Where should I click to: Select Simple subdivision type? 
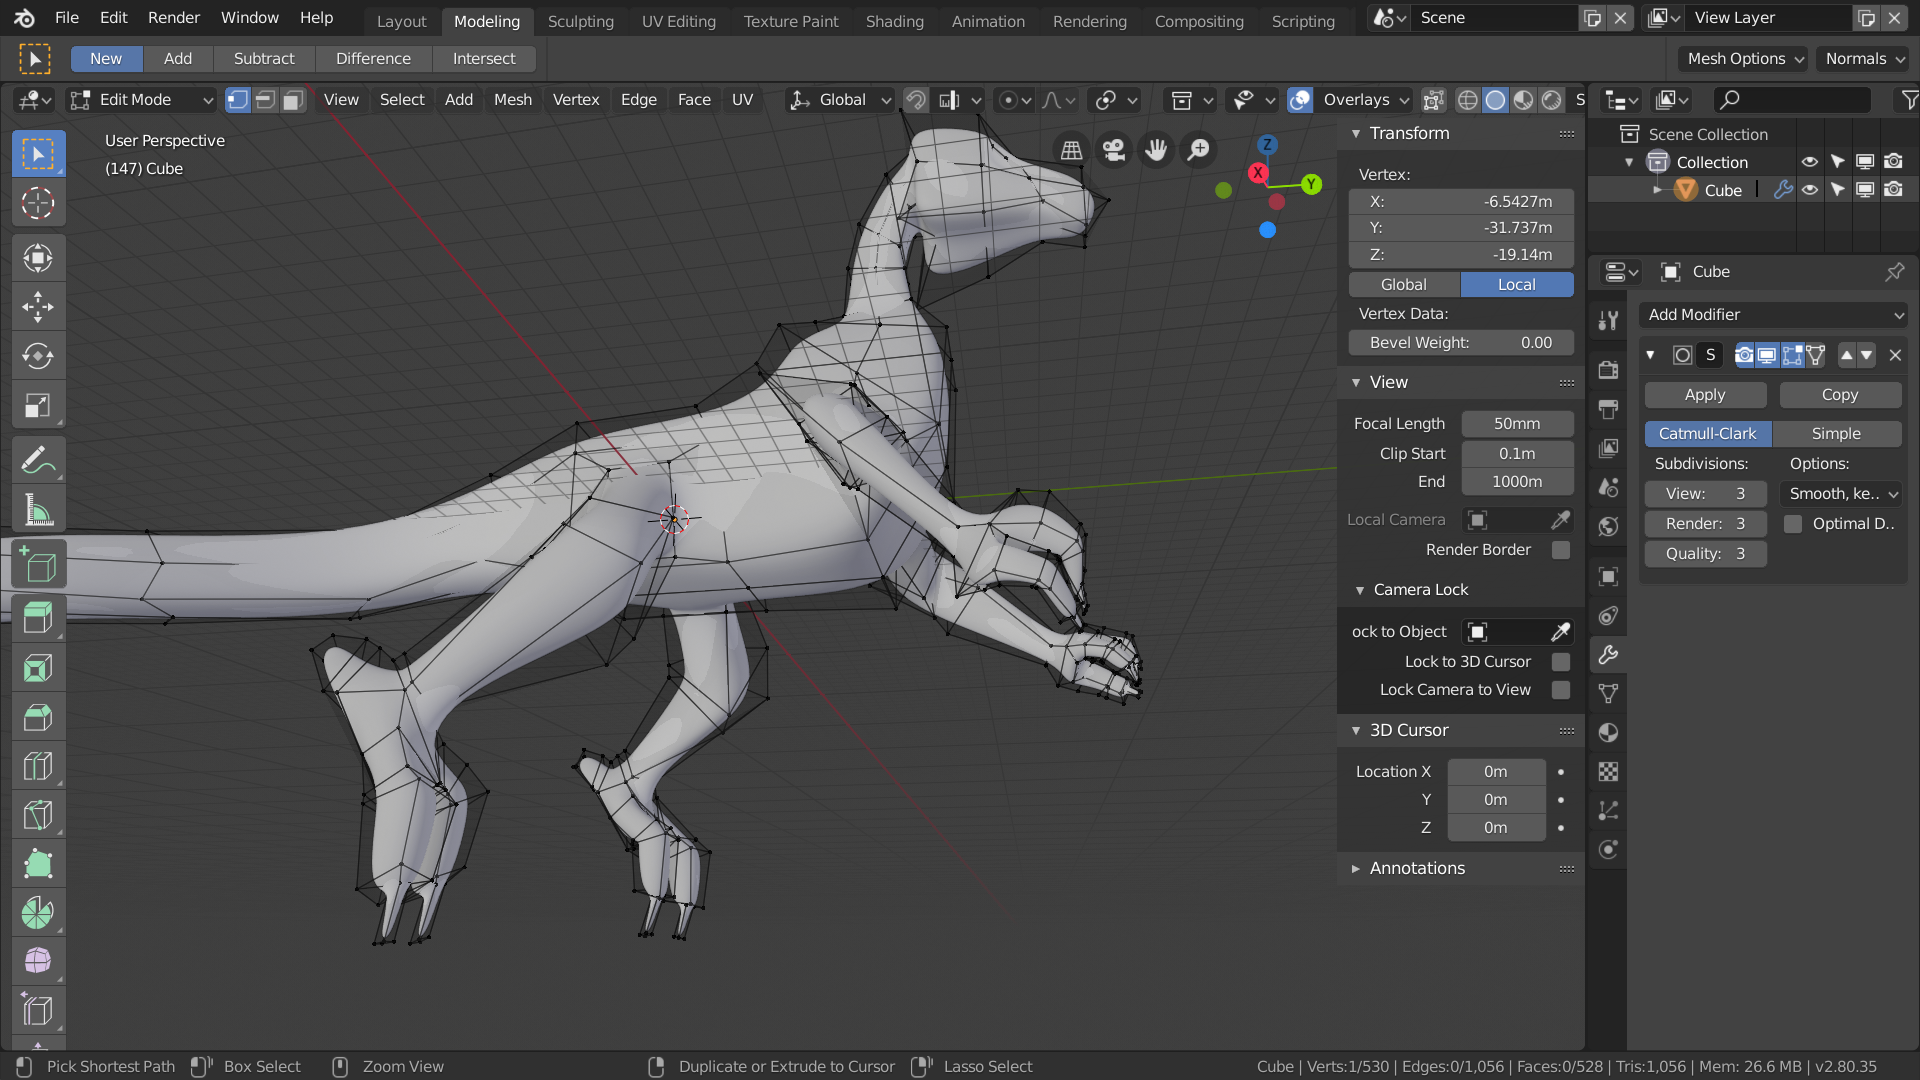[x=1836, y=434]
